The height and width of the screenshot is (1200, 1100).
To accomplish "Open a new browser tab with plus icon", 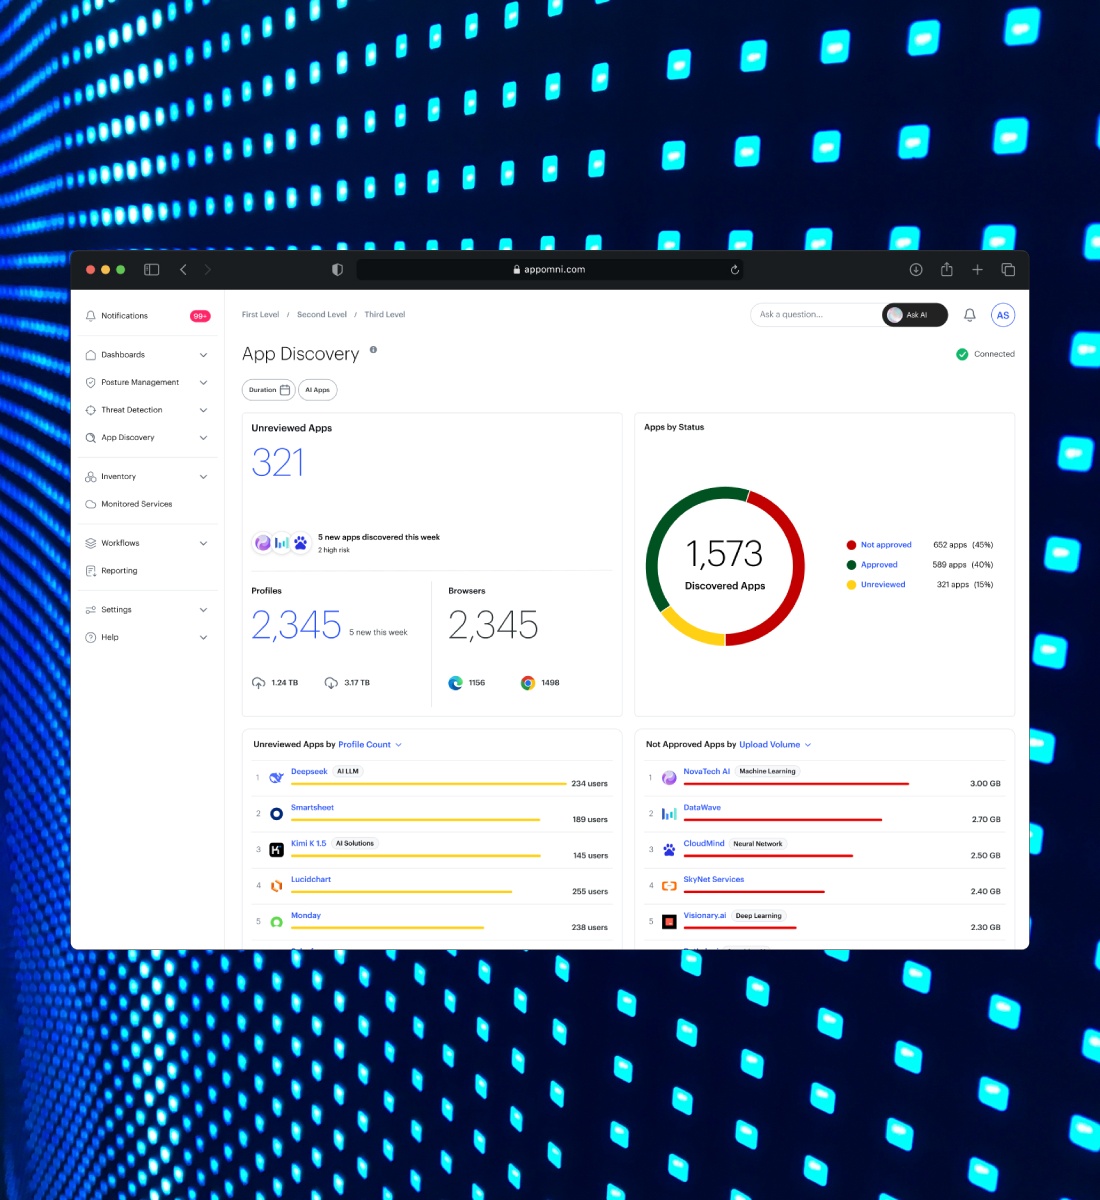I will [977, 270].
